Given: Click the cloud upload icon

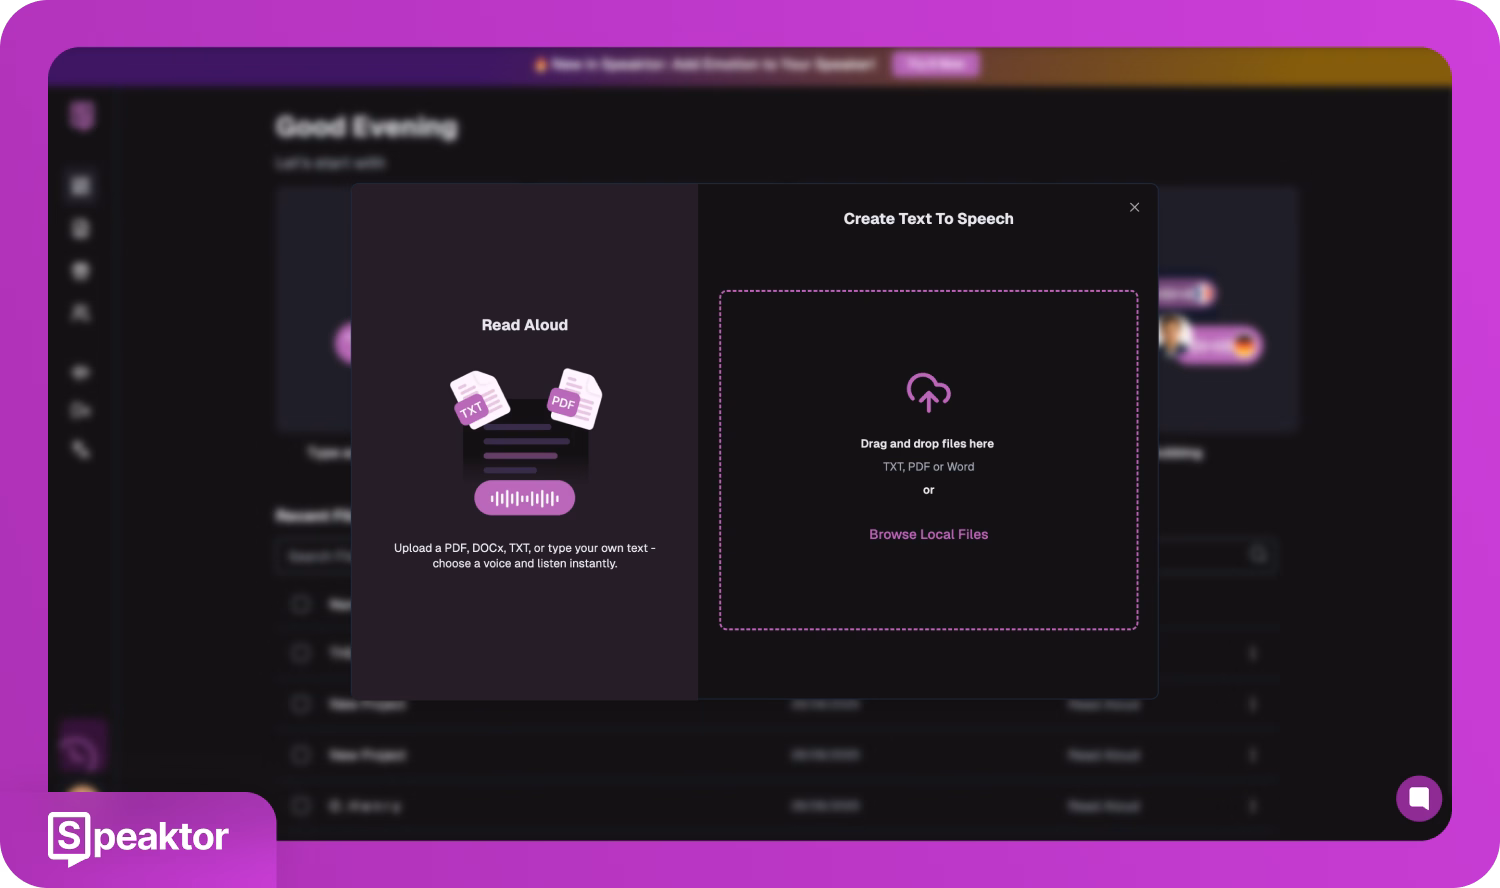Looking at the screenshot, I should pos(928,392).
